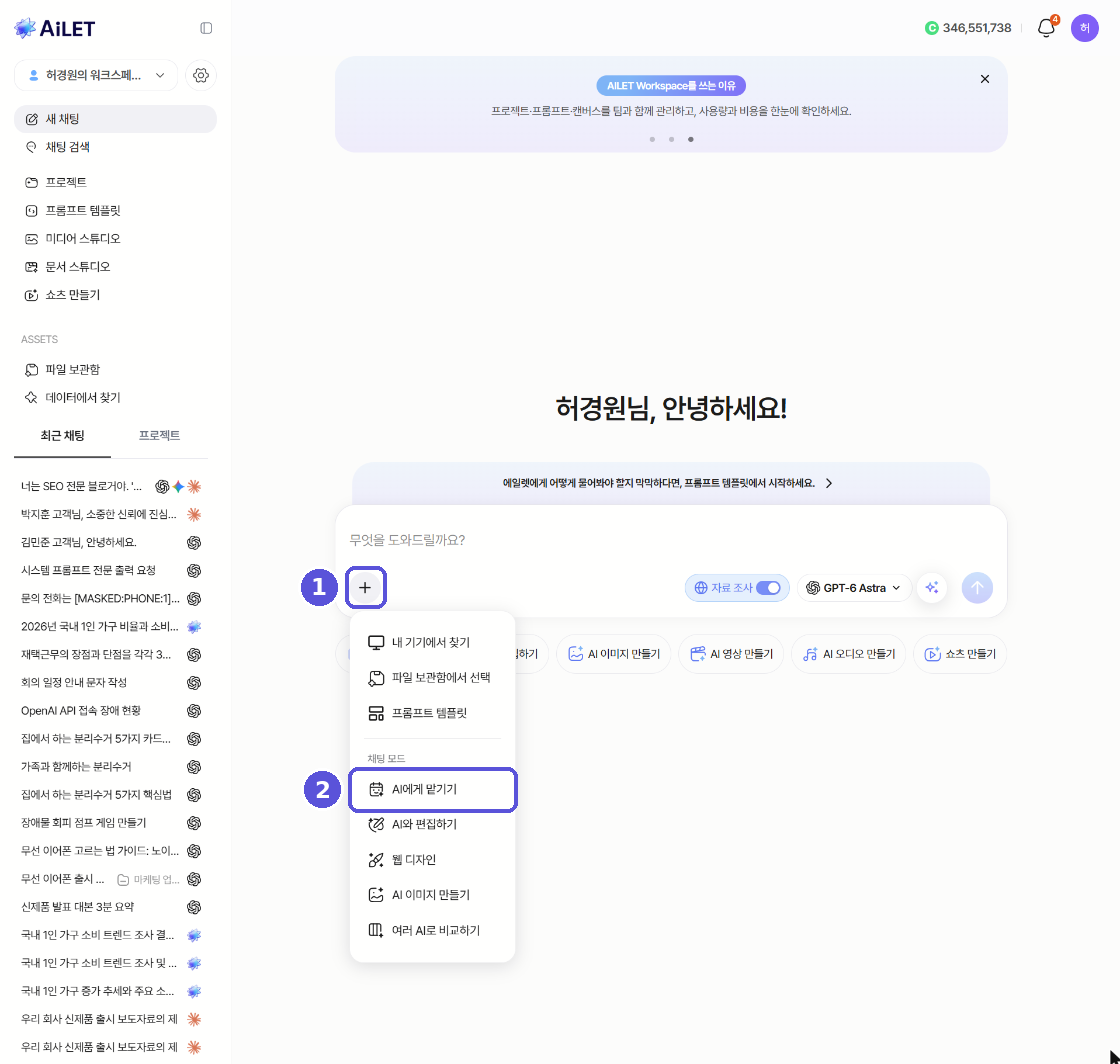Image resolution: width=1120 pixels, height=1064 pixels.
Task: Switch to 최근 채팅 tab
Action: (x=62, y=436)
